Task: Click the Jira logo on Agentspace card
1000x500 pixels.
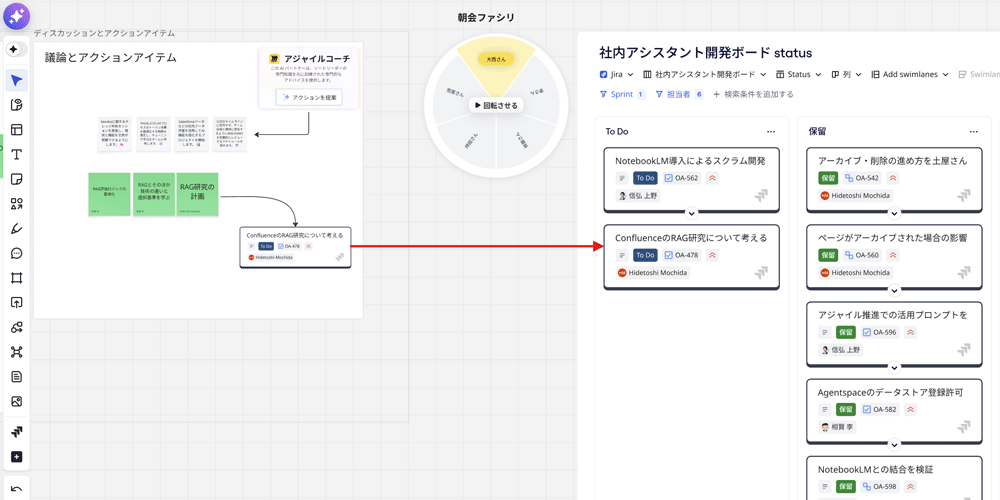Action: coord(964,427)
